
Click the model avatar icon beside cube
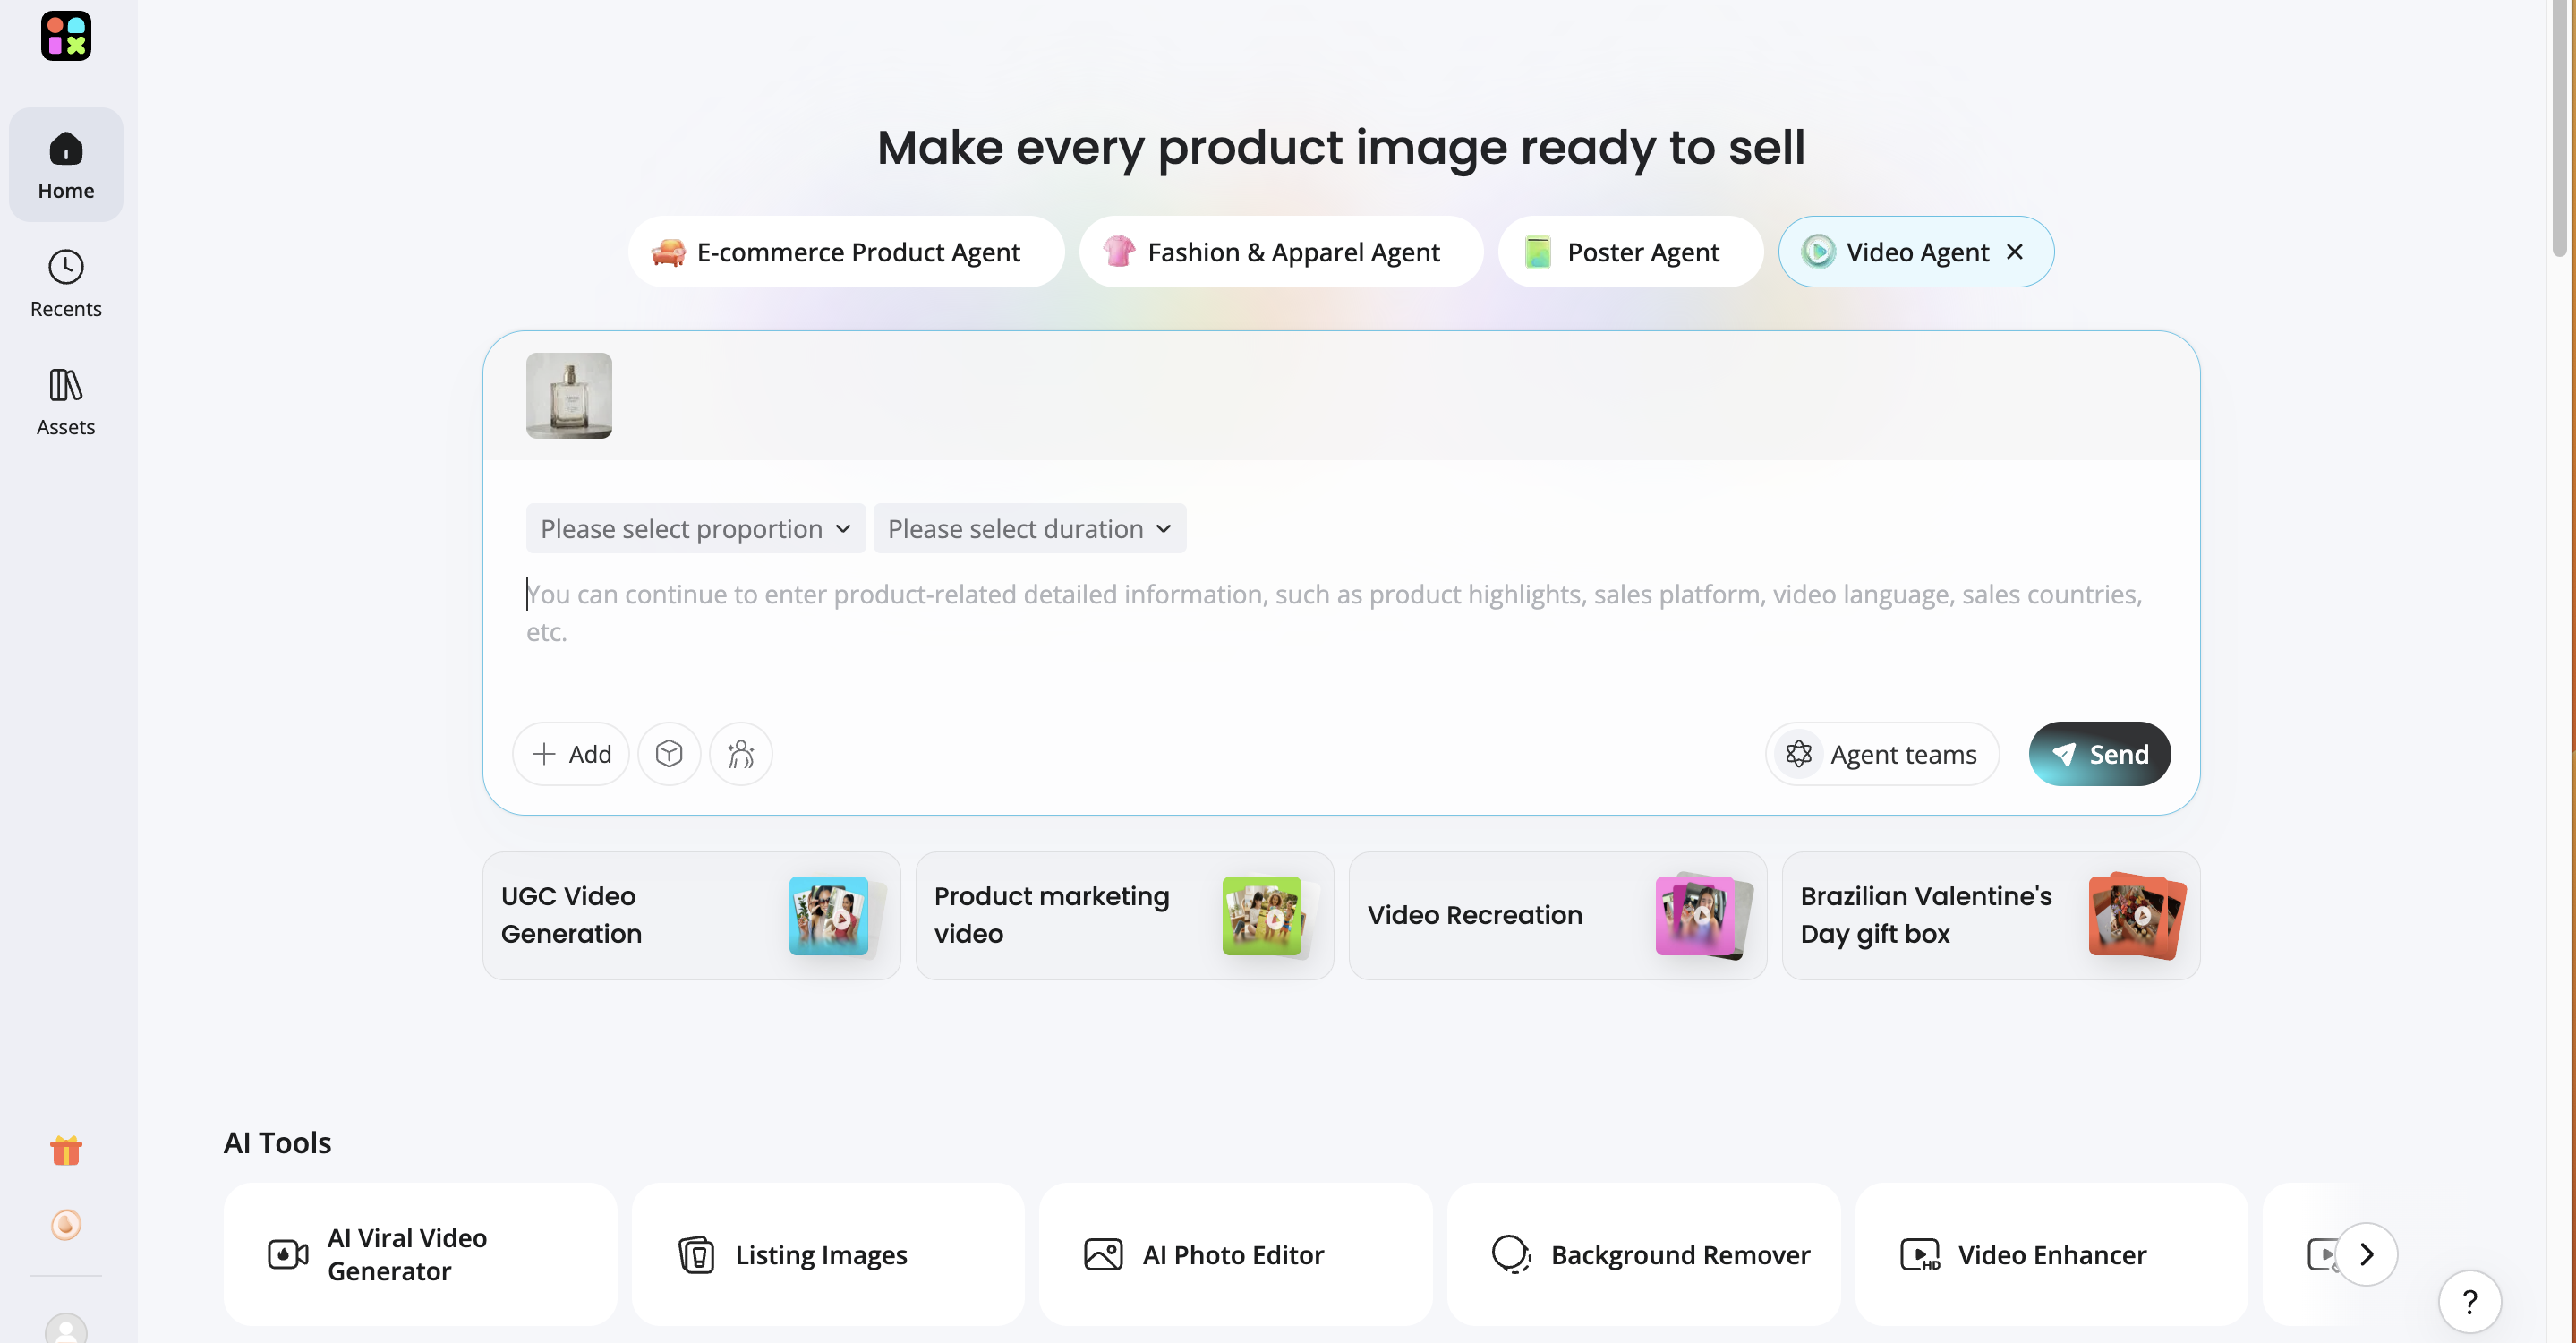coord(741,753)
